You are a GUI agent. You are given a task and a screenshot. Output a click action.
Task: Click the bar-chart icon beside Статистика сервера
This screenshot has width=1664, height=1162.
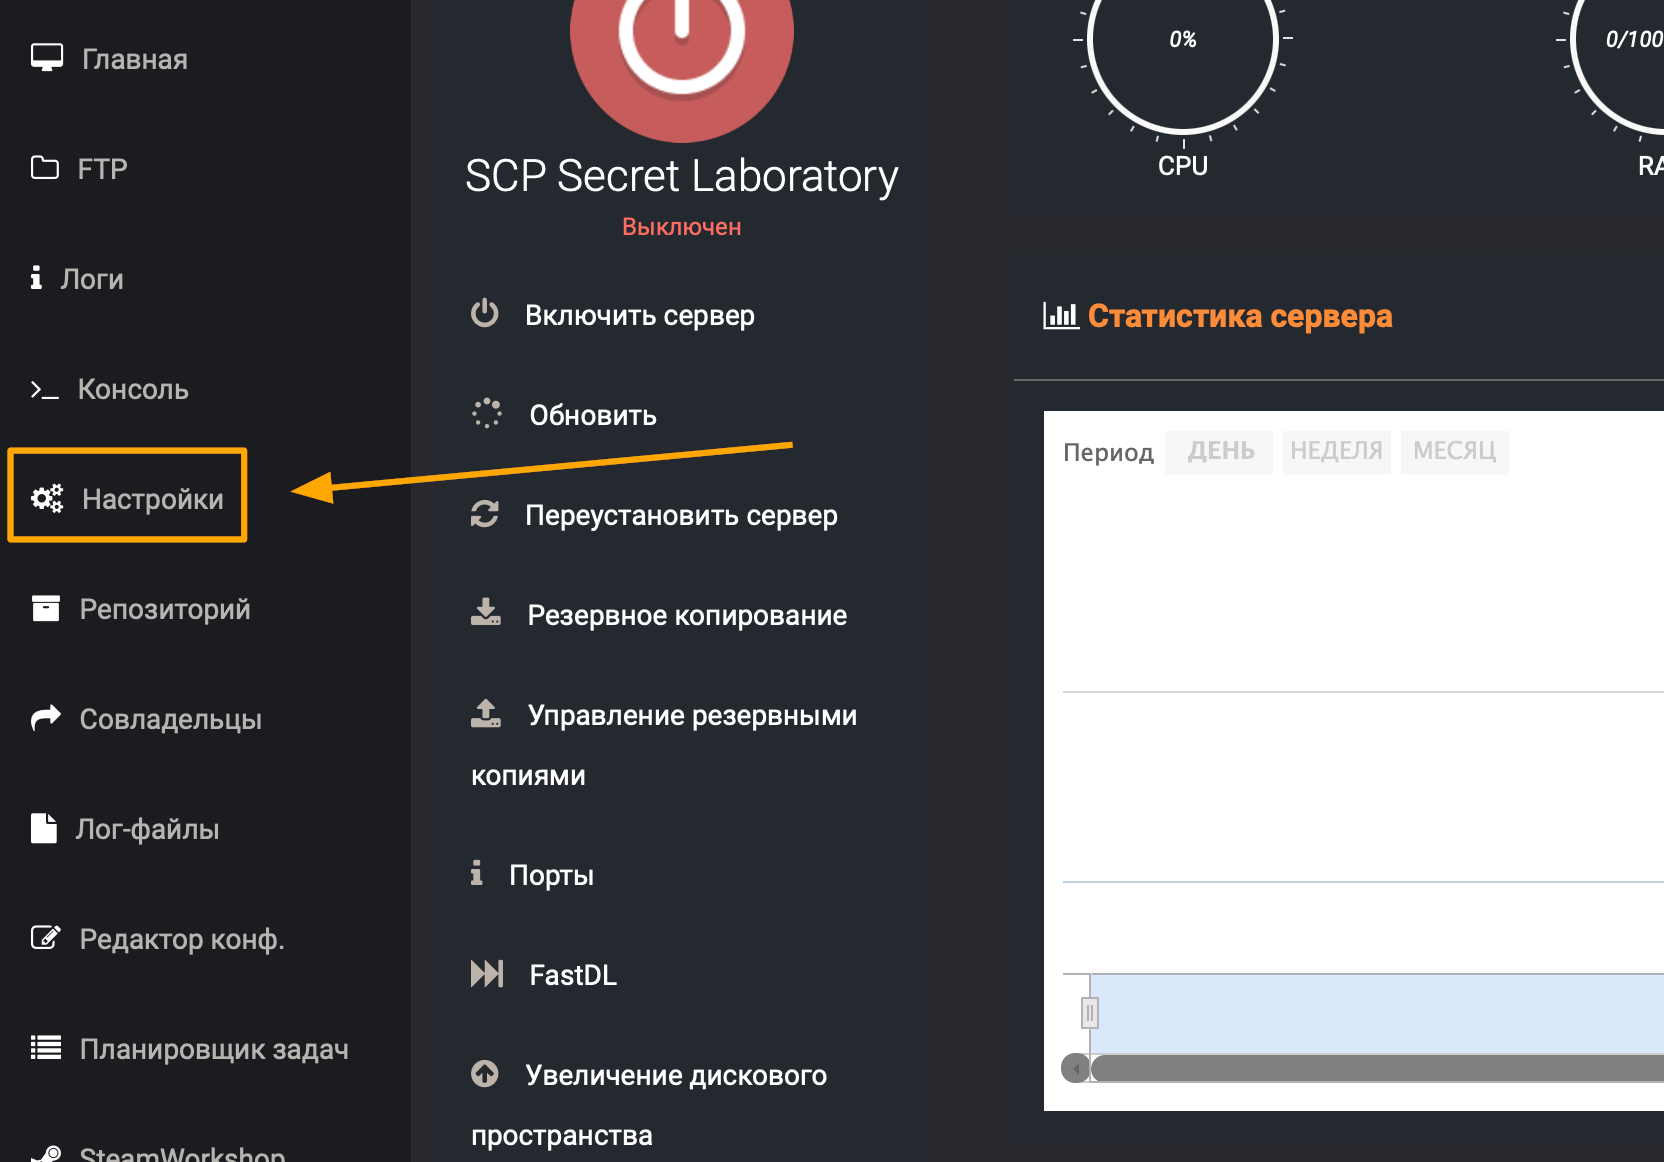click(1061, 315)
